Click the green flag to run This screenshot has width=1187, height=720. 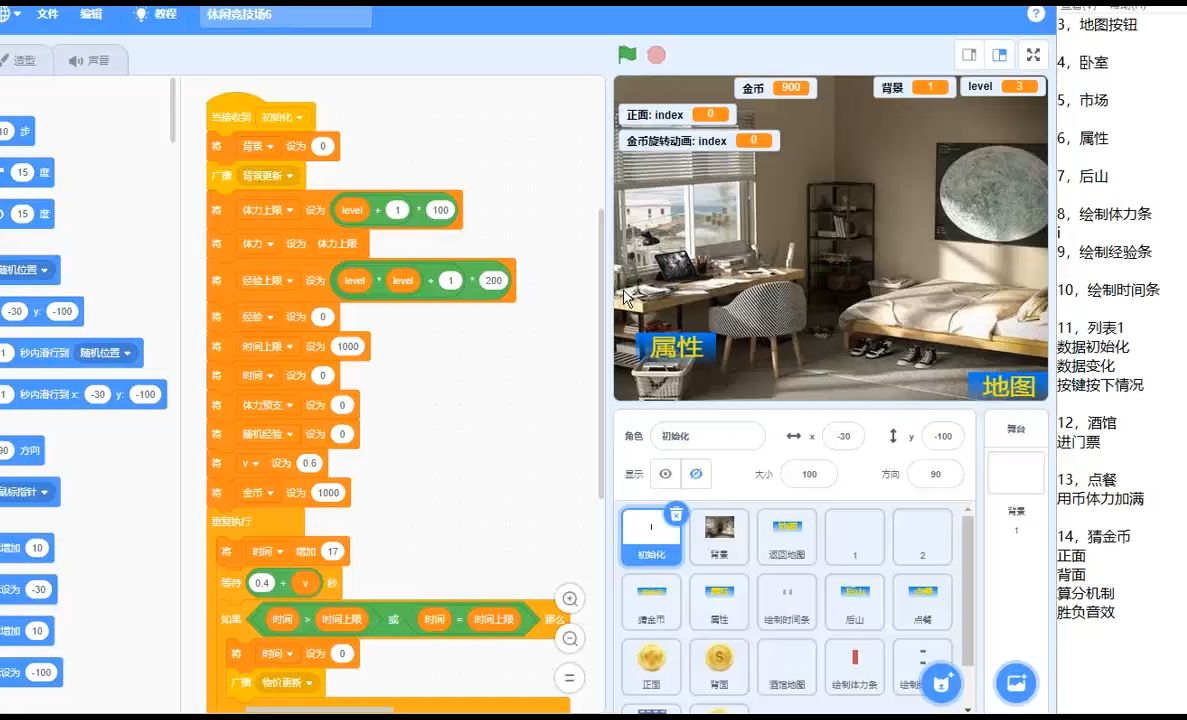pos(627,55)
